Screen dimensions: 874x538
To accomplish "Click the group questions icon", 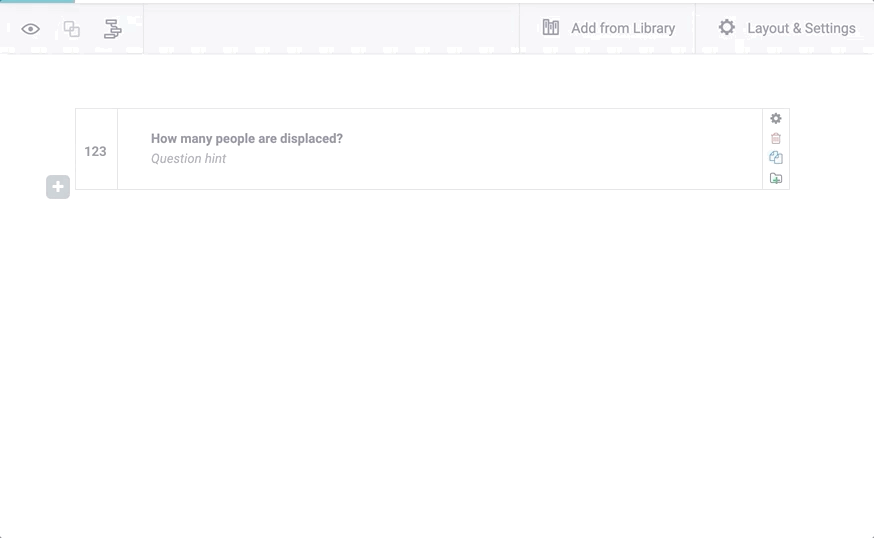I will [x=72, y=29].
